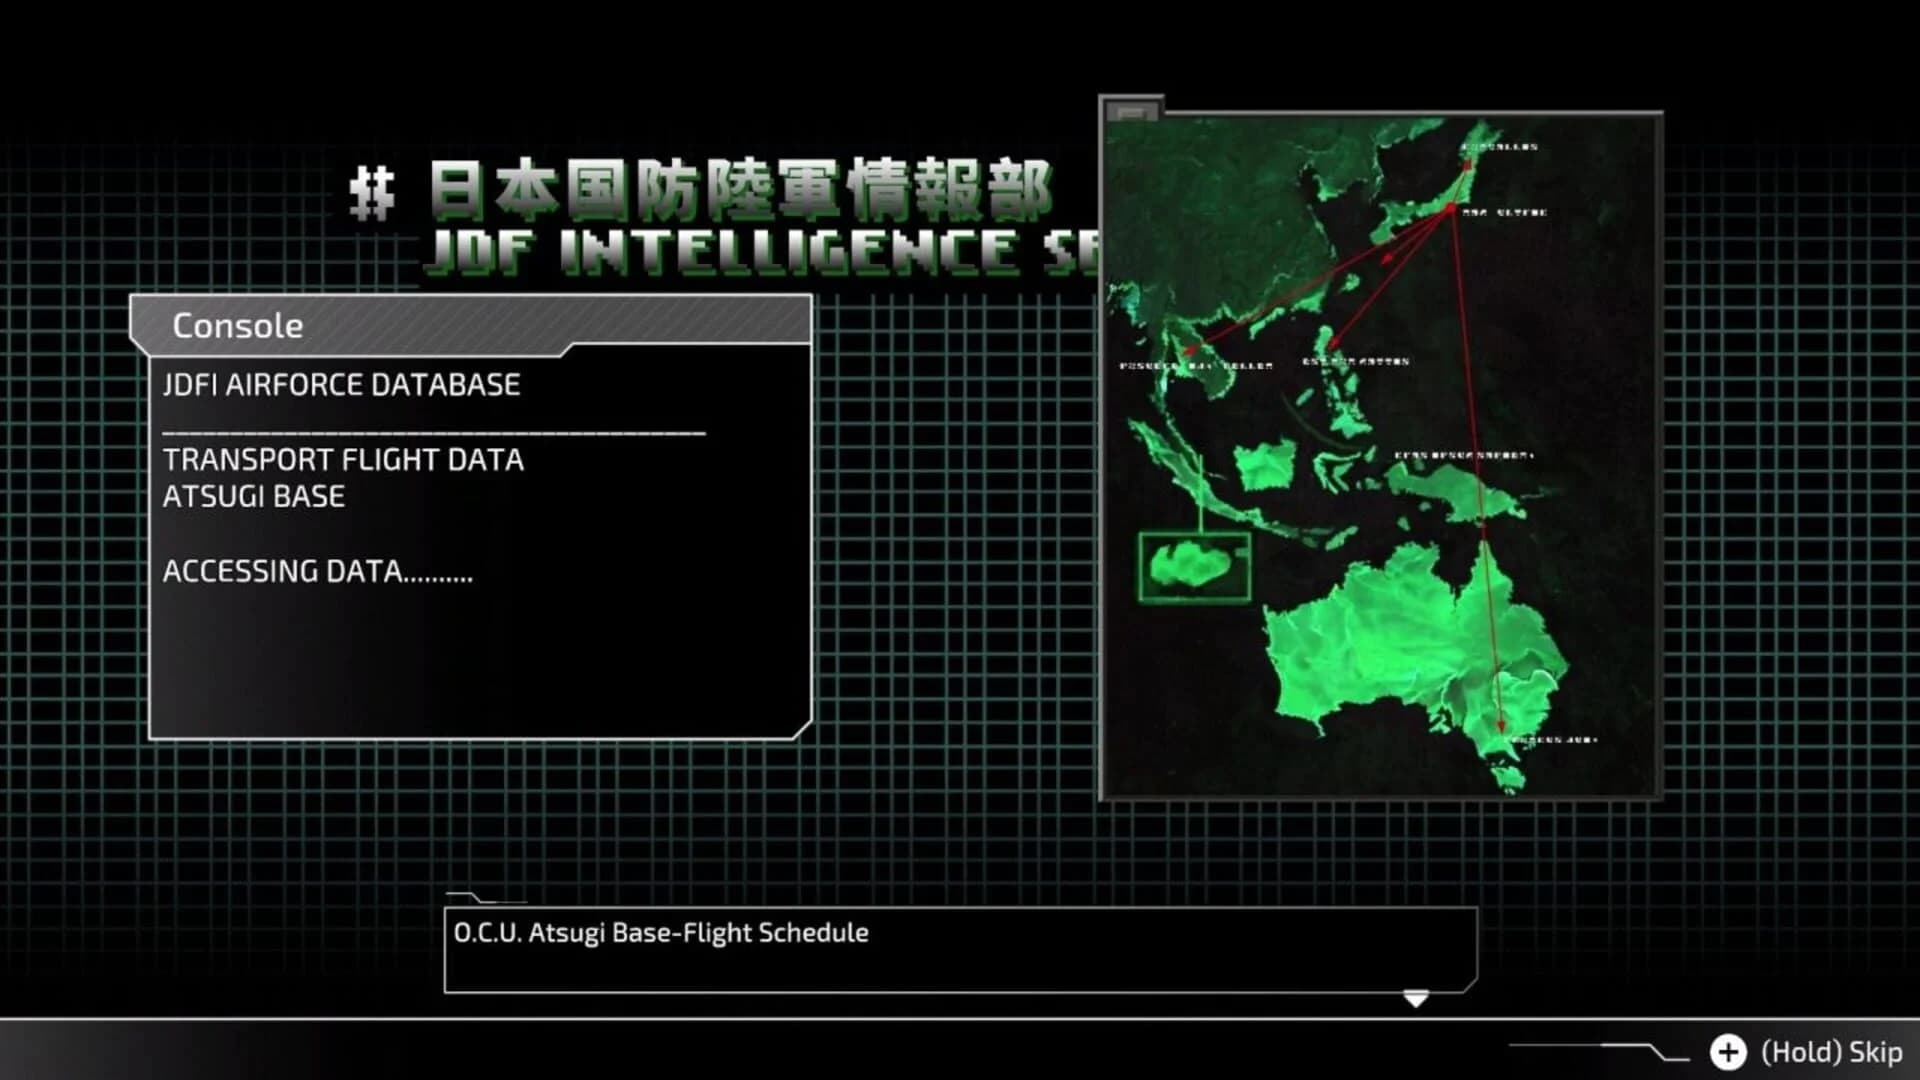Select the small window icon atop the map panel
1920x1080 pixels.
pos(1133,110)
